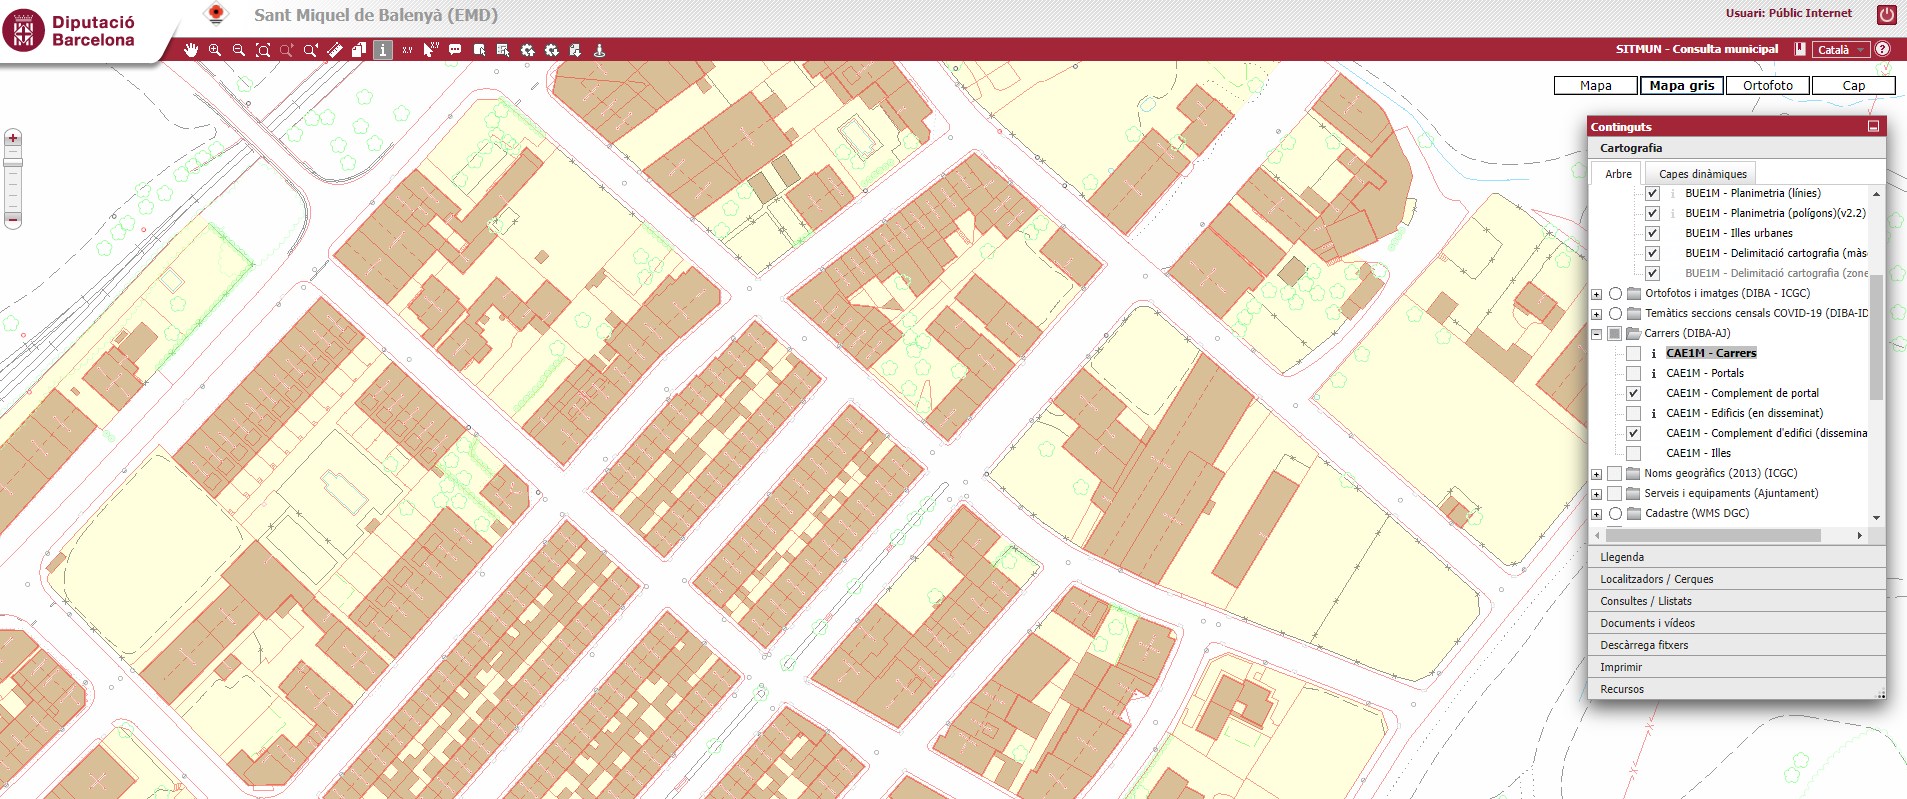The width and height of the screenshot is (1907, 799).
Task: Enable CAE1M - Carrers layer checkbox
Action: (1633, 353)
